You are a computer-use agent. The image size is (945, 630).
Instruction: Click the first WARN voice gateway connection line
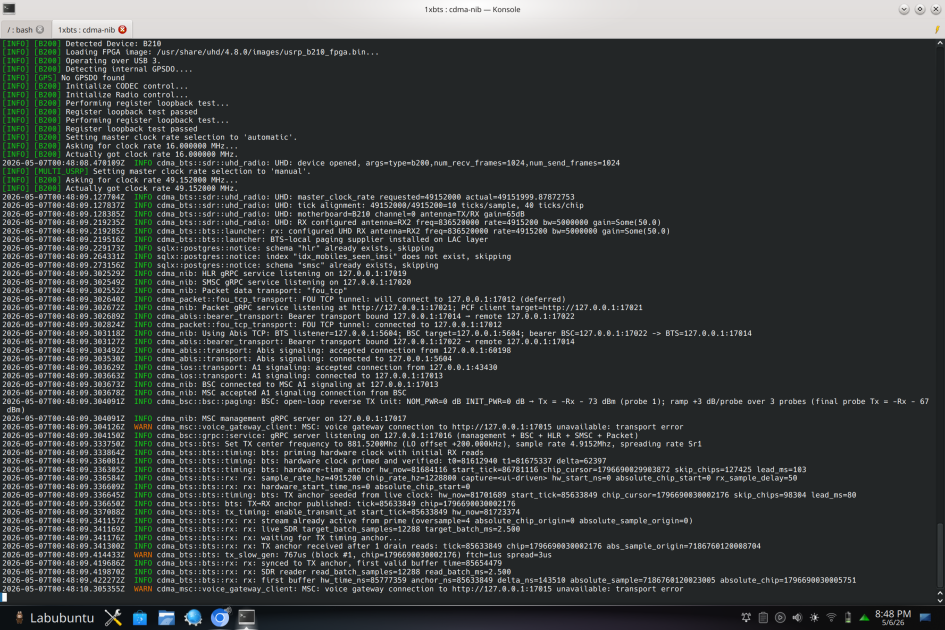(342, 427)
